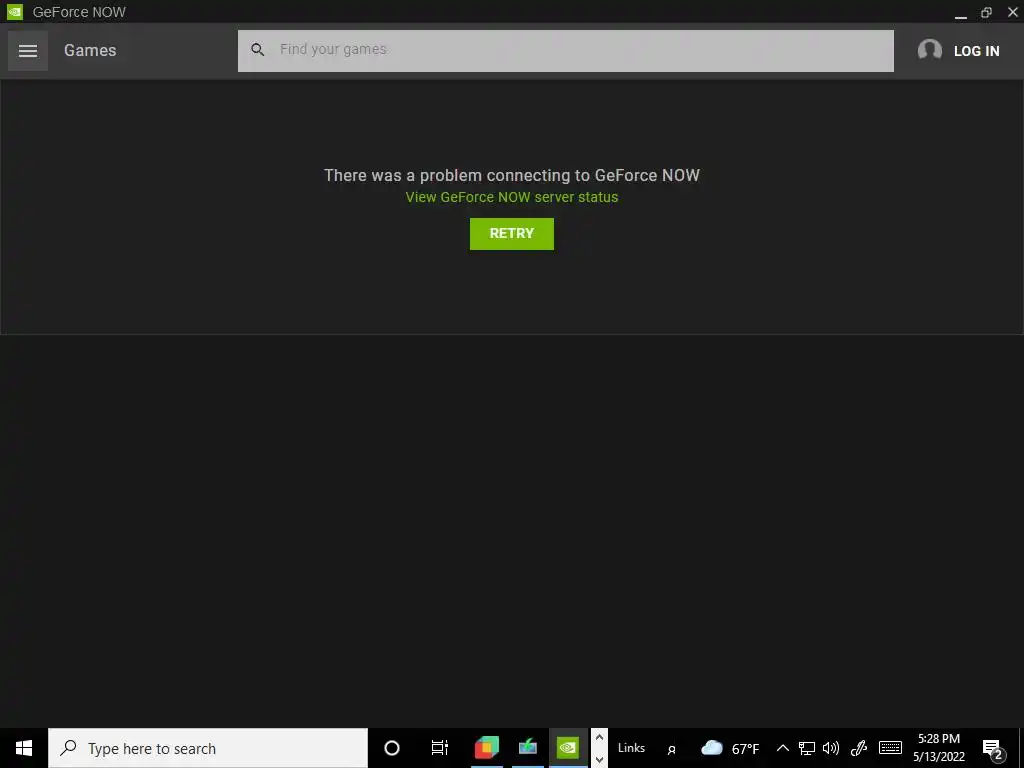
Task: Click the RETRY button
Action: (x=511, y=234)
